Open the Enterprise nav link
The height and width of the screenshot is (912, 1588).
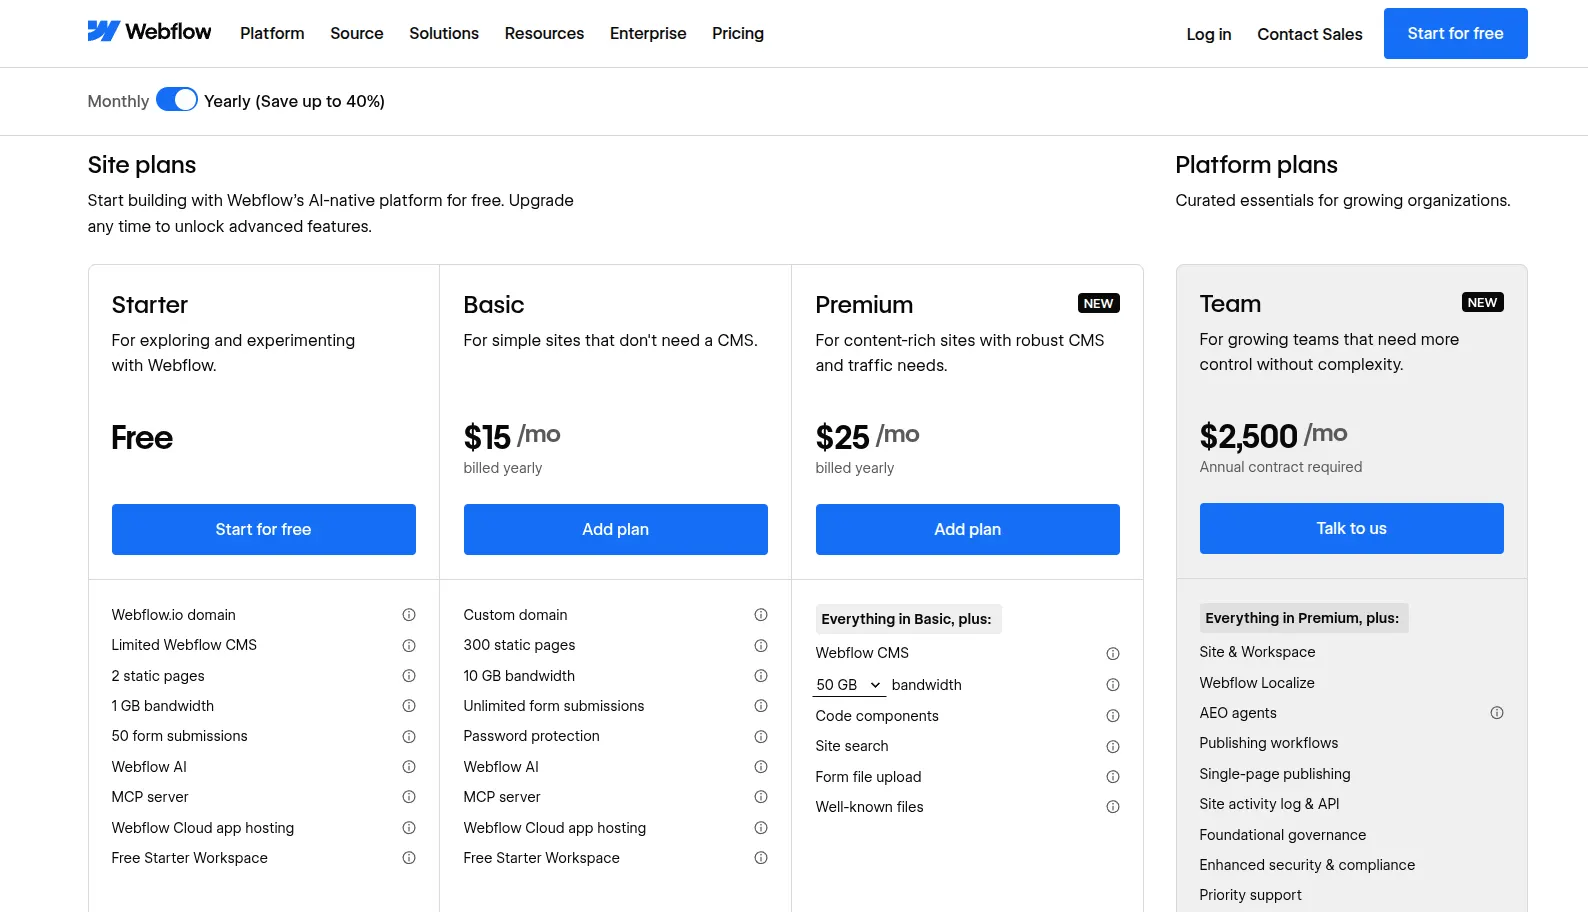click(648, 33)
